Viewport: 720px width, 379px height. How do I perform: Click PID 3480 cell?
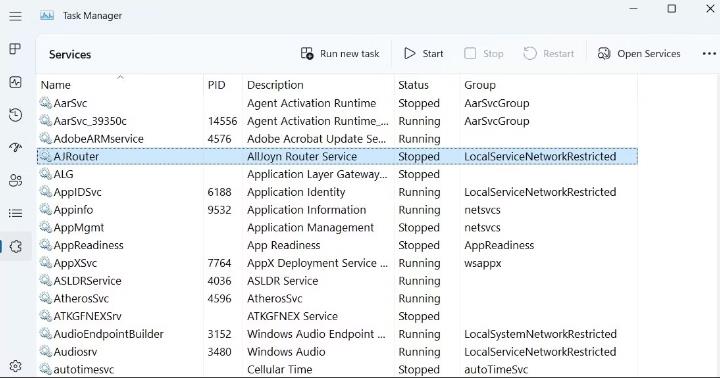point(219,351)
